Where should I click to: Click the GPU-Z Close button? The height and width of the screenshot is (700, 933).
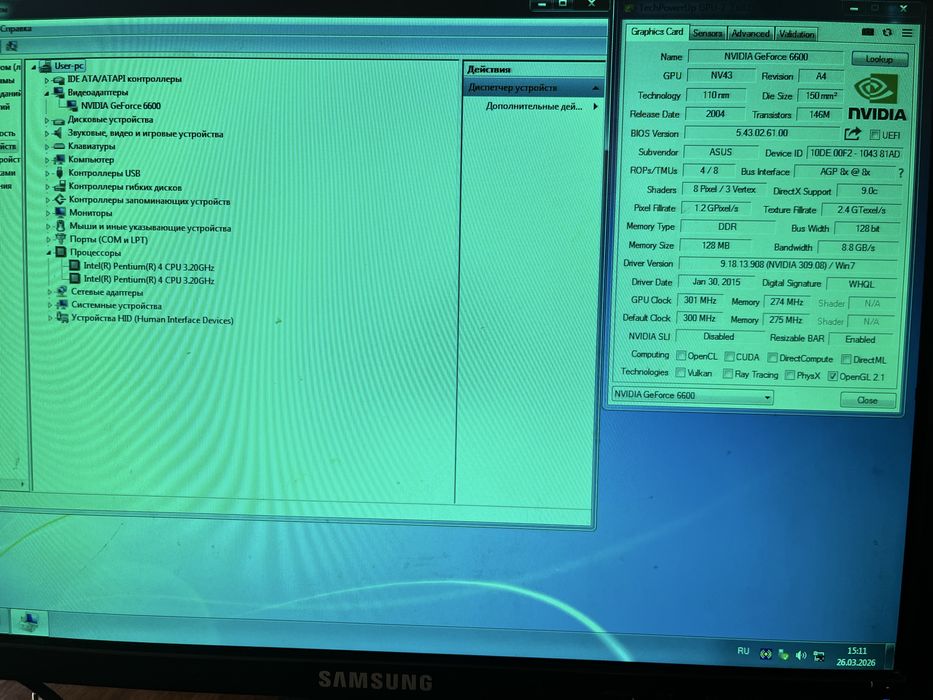pyautogui.click(x=867, y=400)
